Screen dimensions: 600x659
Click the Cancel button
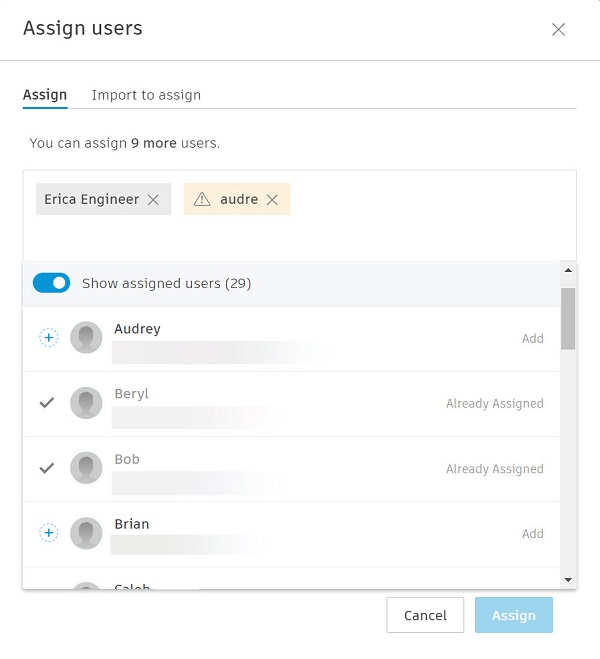click(x=425, y=615)
